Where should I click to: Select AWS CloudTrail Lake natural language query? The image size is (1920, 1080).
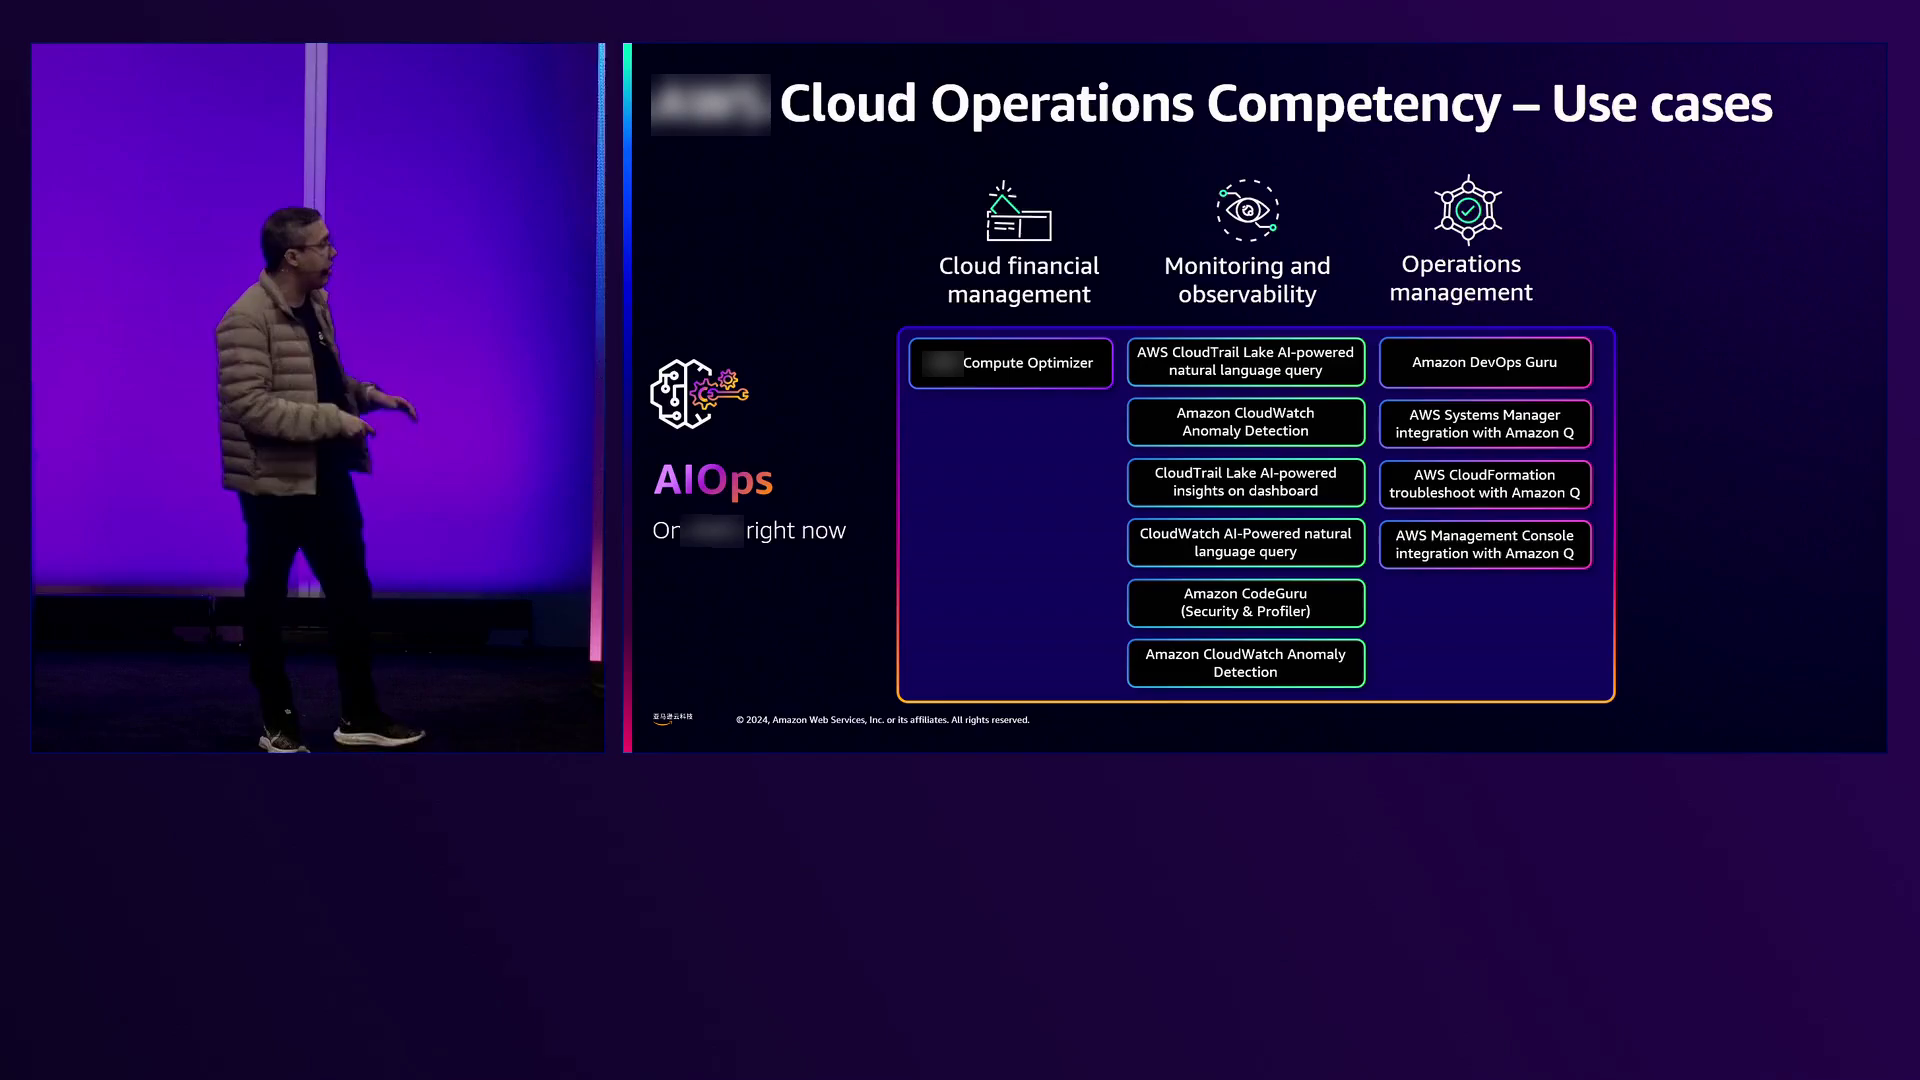(1245, 362)
